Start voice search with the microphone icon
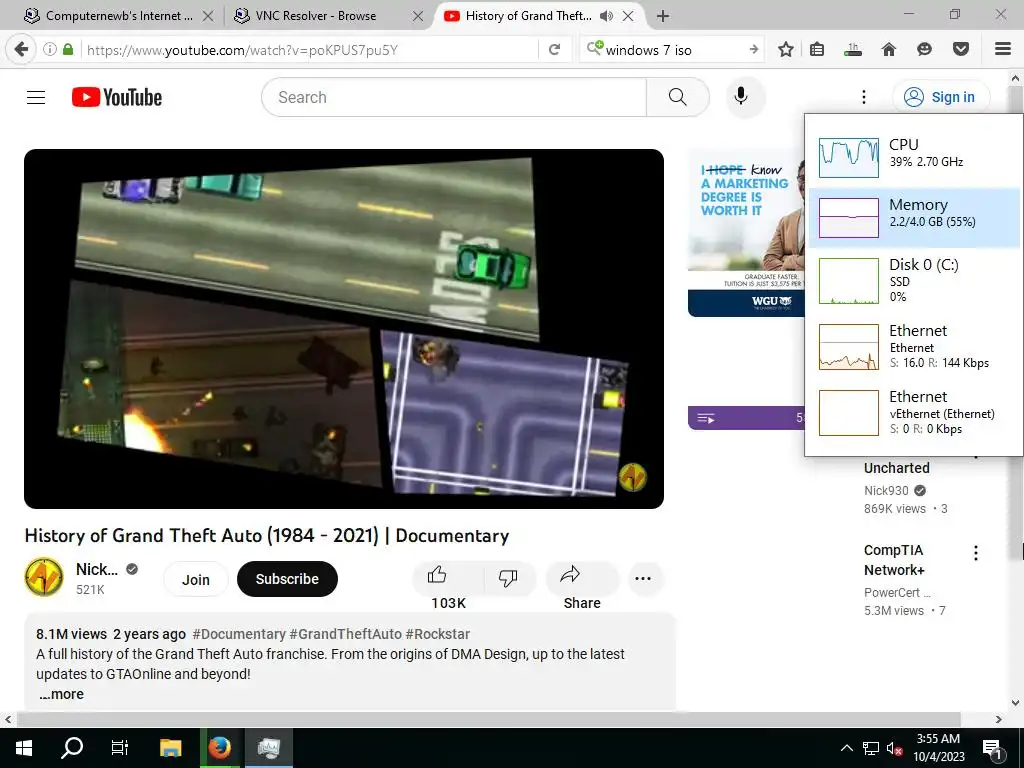The image size is (1024, 768). pos(741,97)
